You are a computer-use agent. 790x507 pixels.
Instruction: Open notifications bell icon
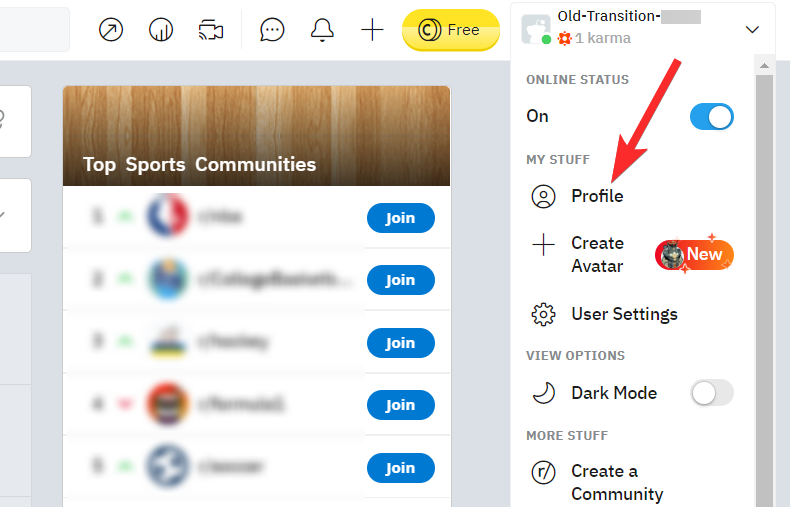coord(322,30)
